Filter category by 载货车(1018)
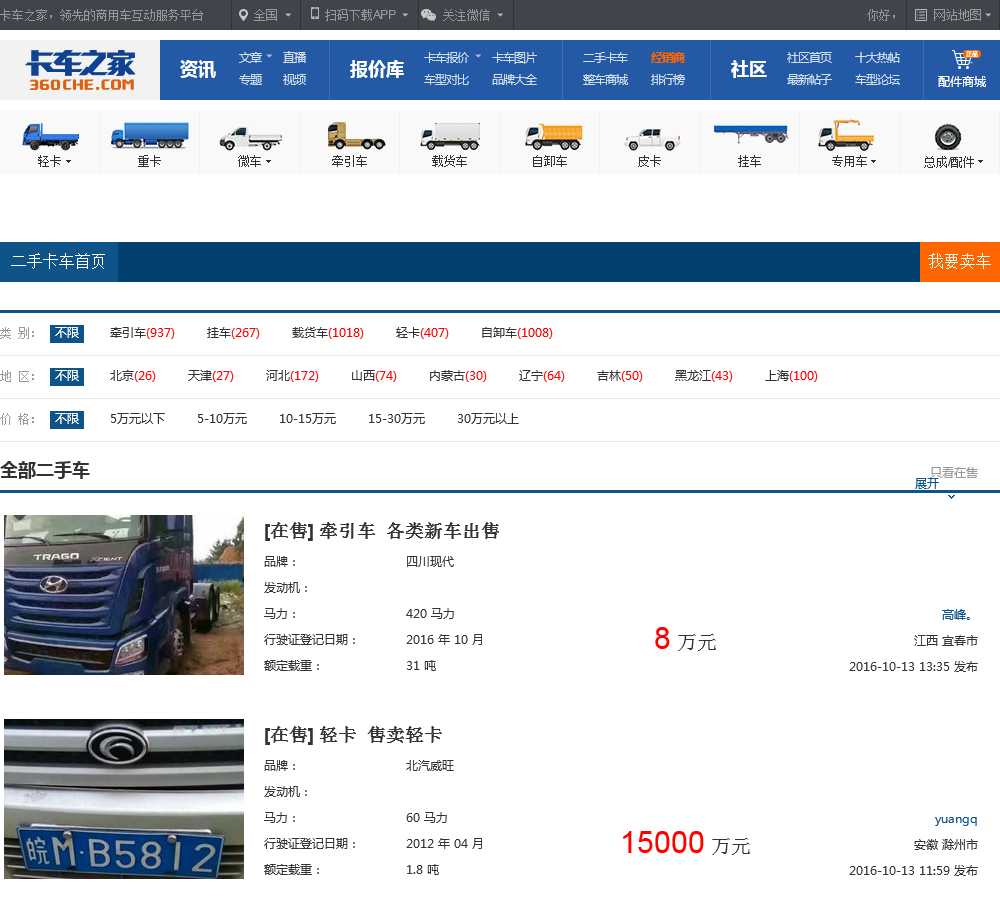This screenshot has width=1000, height=909. tap(328, 333)
